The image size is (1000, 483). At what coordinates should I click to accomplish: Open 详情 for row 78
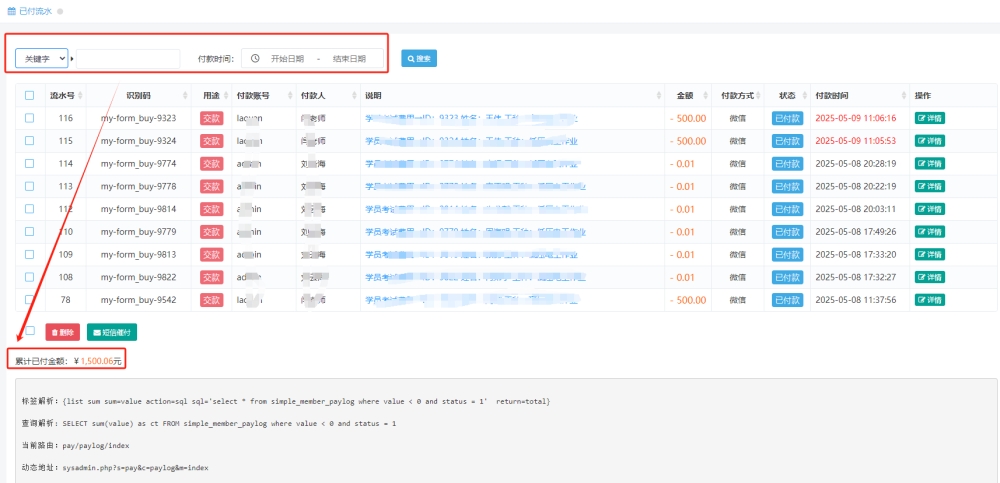[929, 299]
